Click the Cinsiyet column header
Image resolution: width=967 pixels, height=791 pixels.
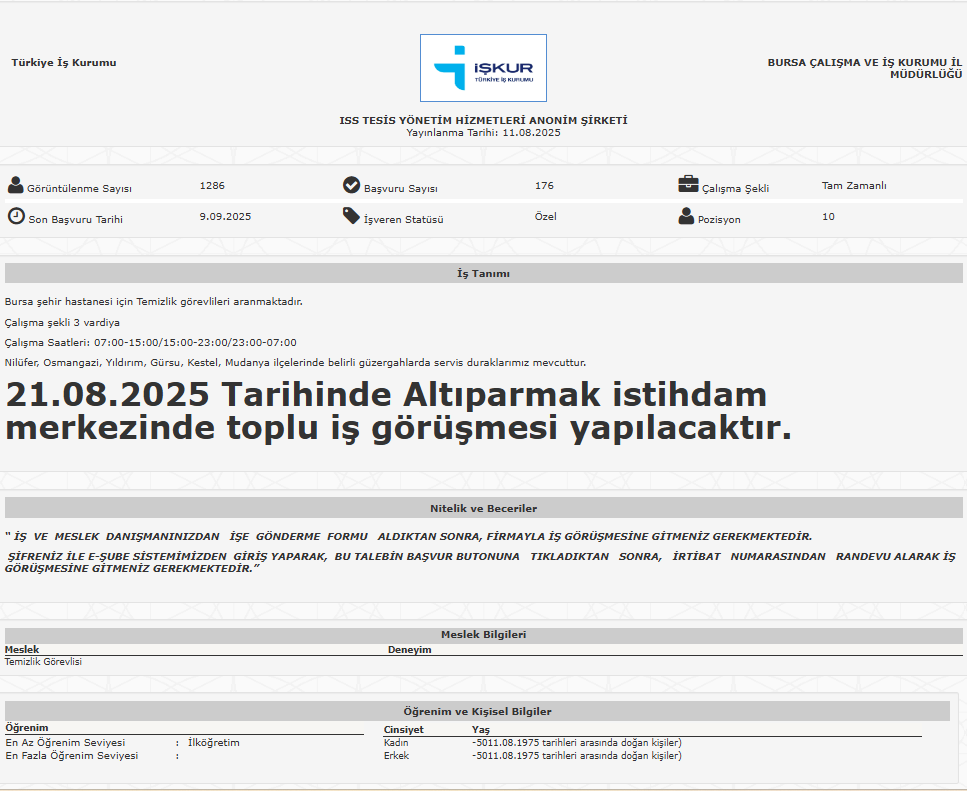pos(403,729)
